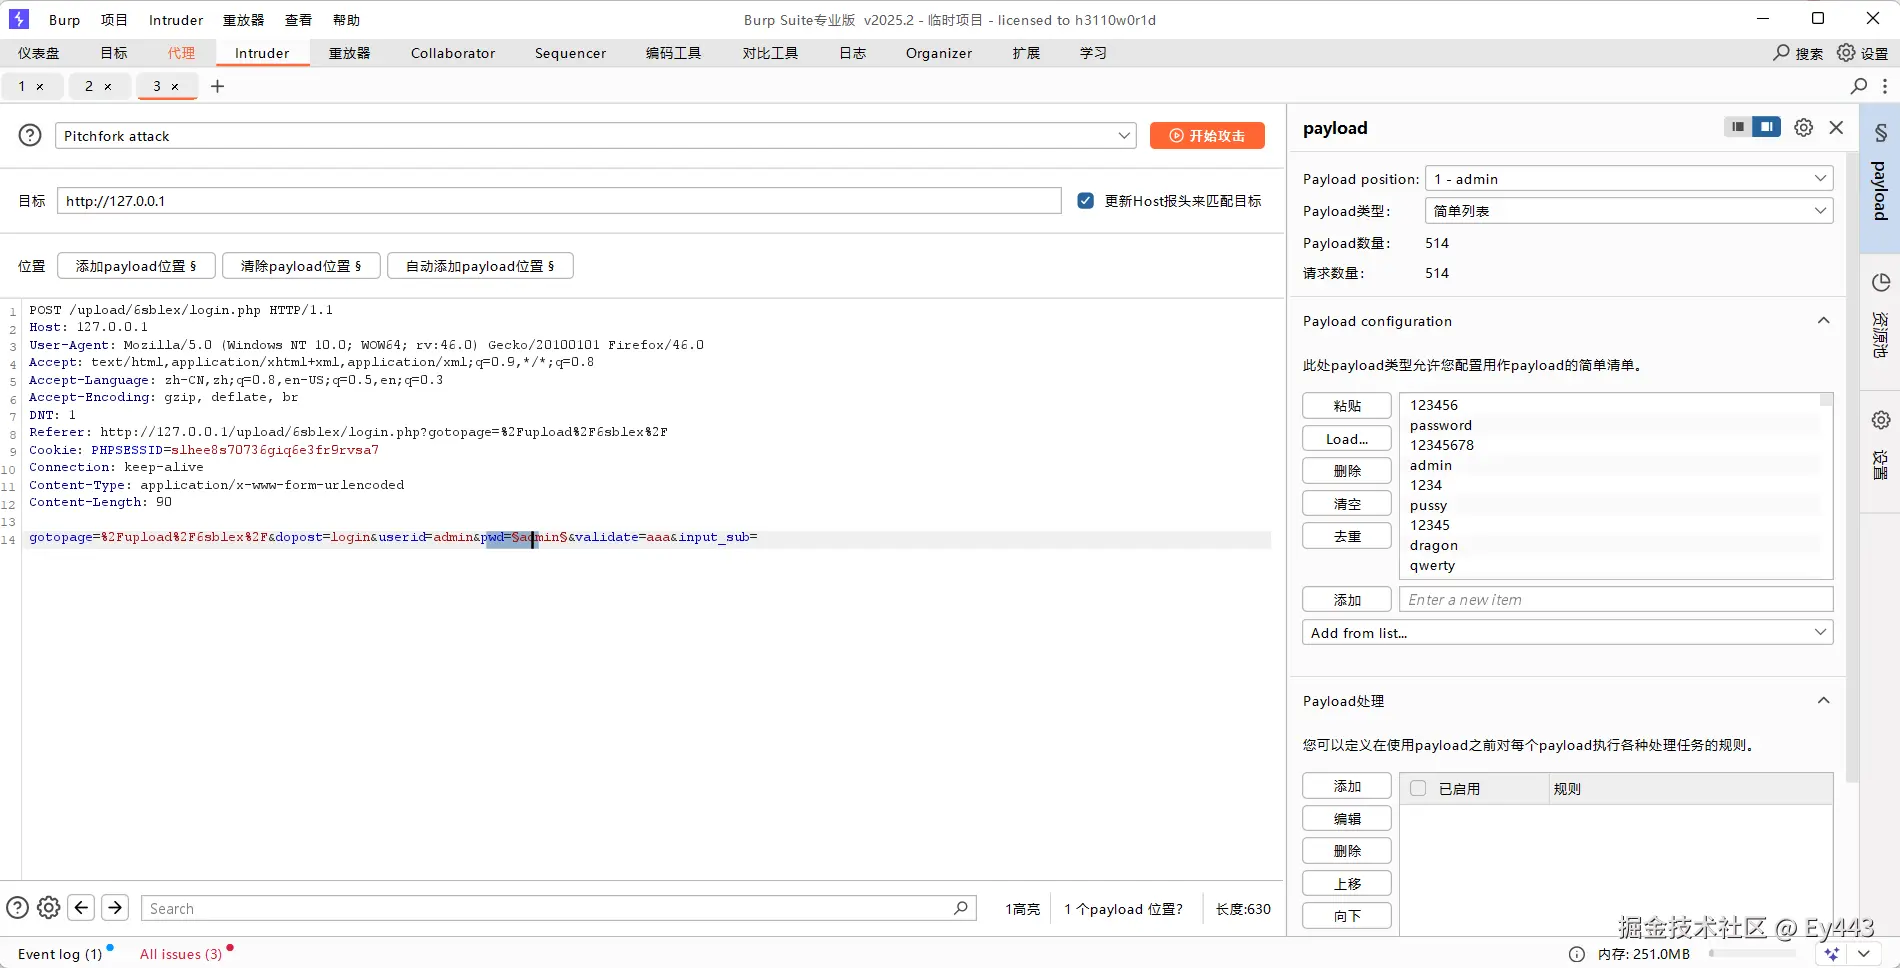This screenshot has width=1900, height=968.
Task: Switch to the Organizer tab
Action: tap(939, 53)
